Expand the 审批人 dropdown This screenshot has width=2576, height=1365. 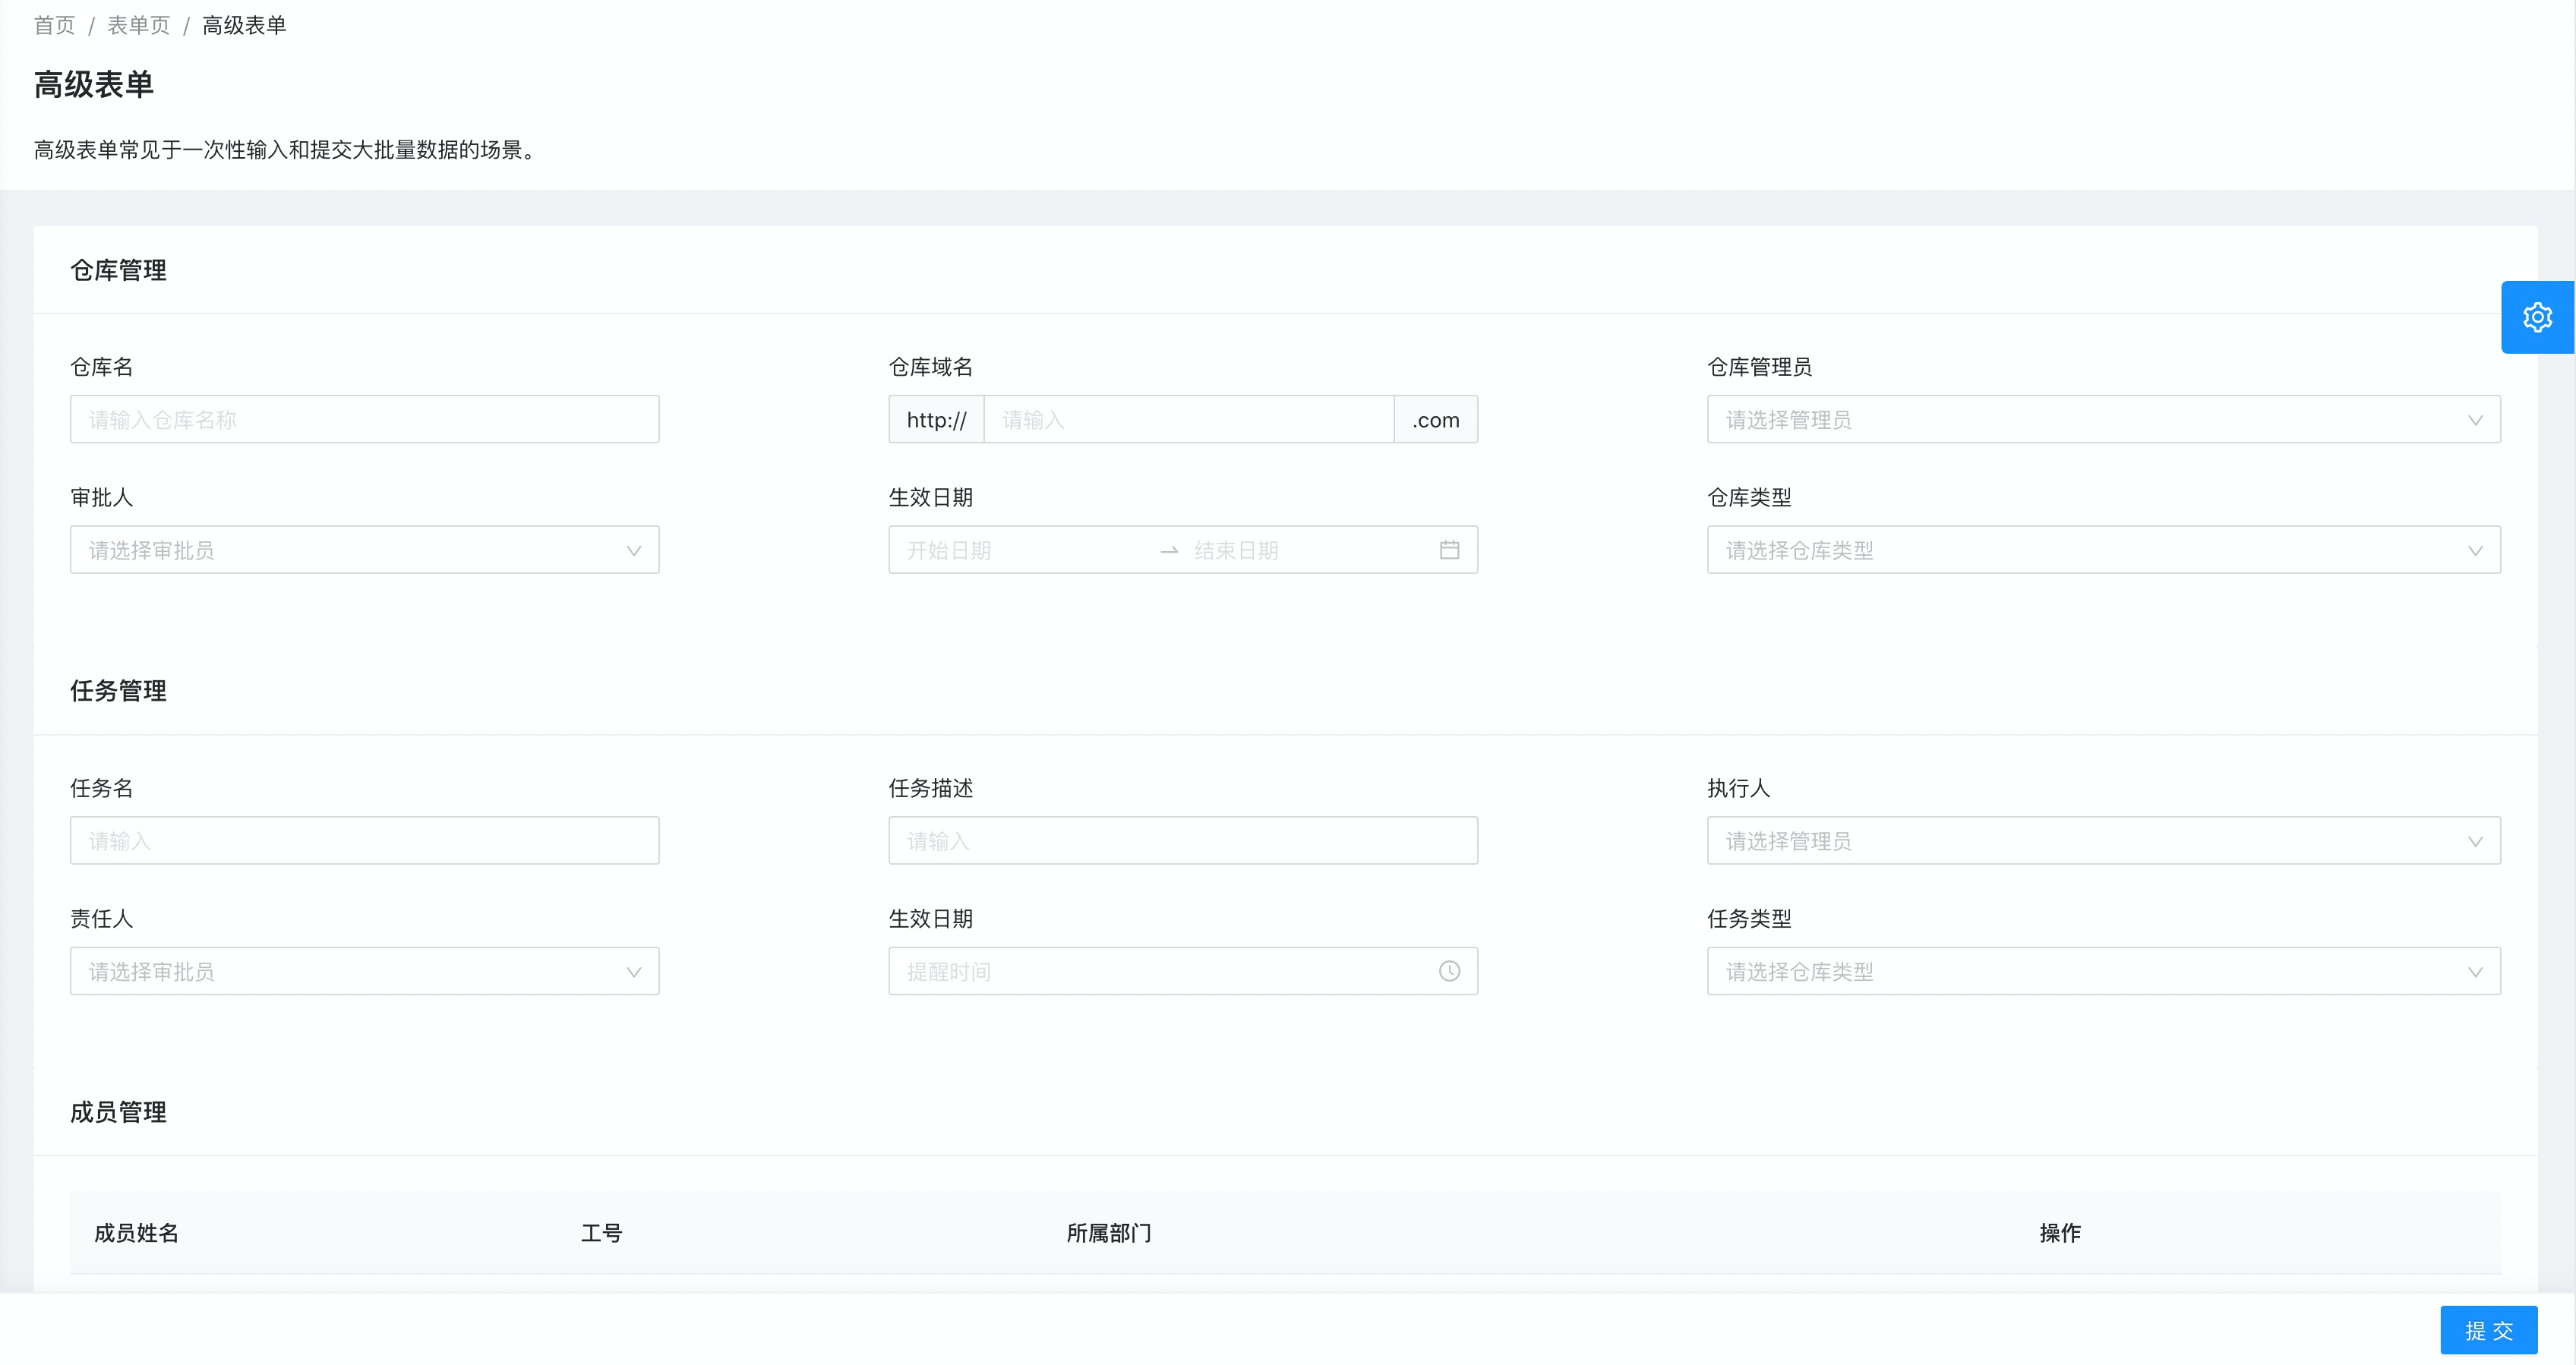pyautogui.click(x=364, y=550)
